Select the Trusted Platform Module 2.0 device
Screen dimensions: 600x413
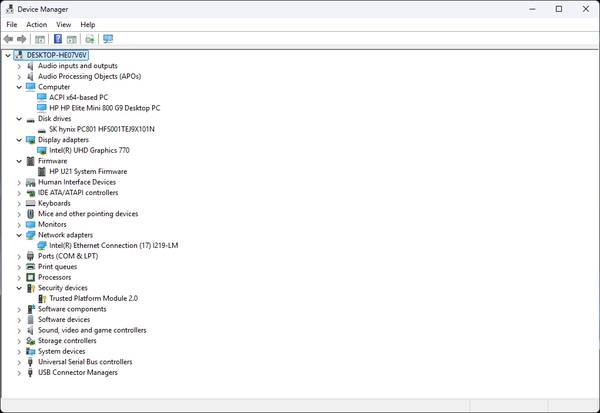[93, 298]
